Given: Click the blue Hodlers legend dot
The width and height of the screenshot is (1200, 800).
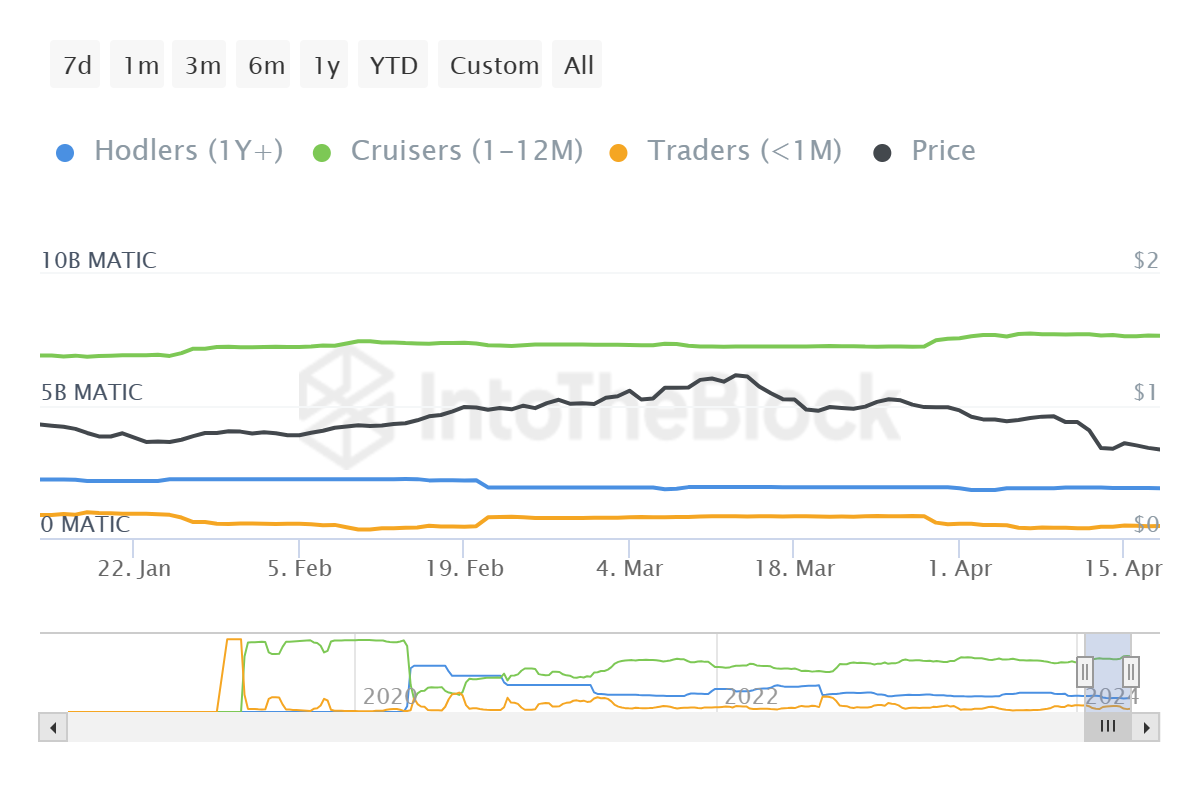Looking at the screenshot, I should [x=66, y=150].
